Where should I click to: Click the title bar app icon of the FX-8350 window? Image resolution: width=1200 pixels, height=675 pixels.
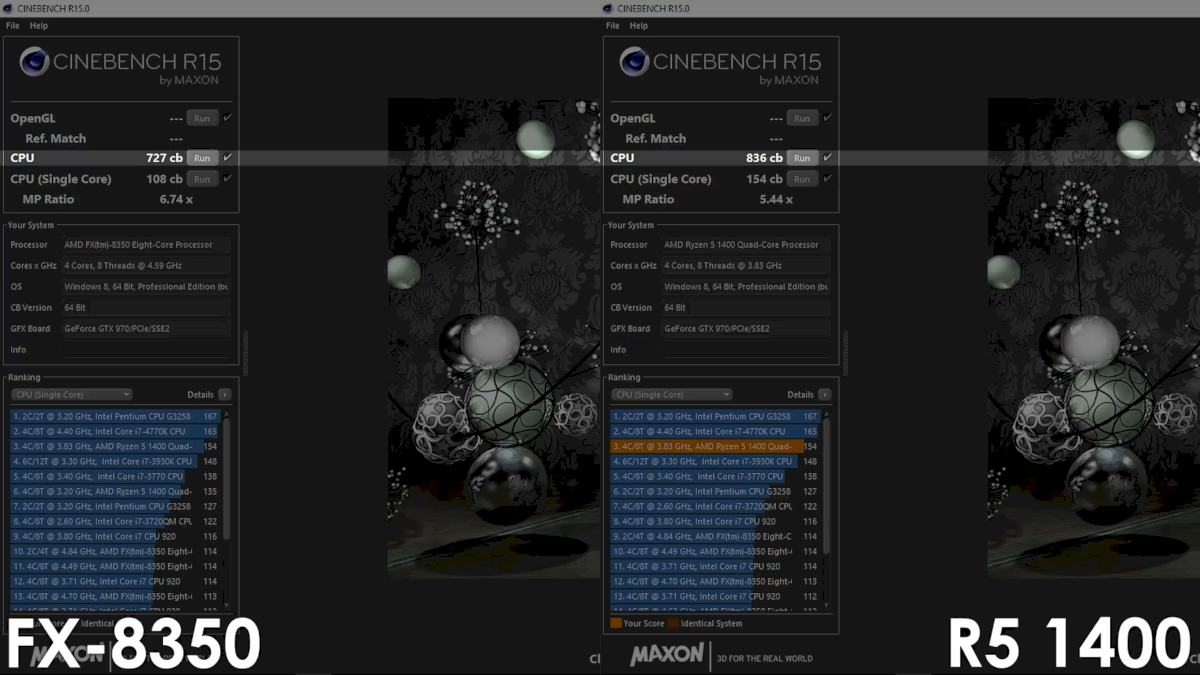click(8, 8)
